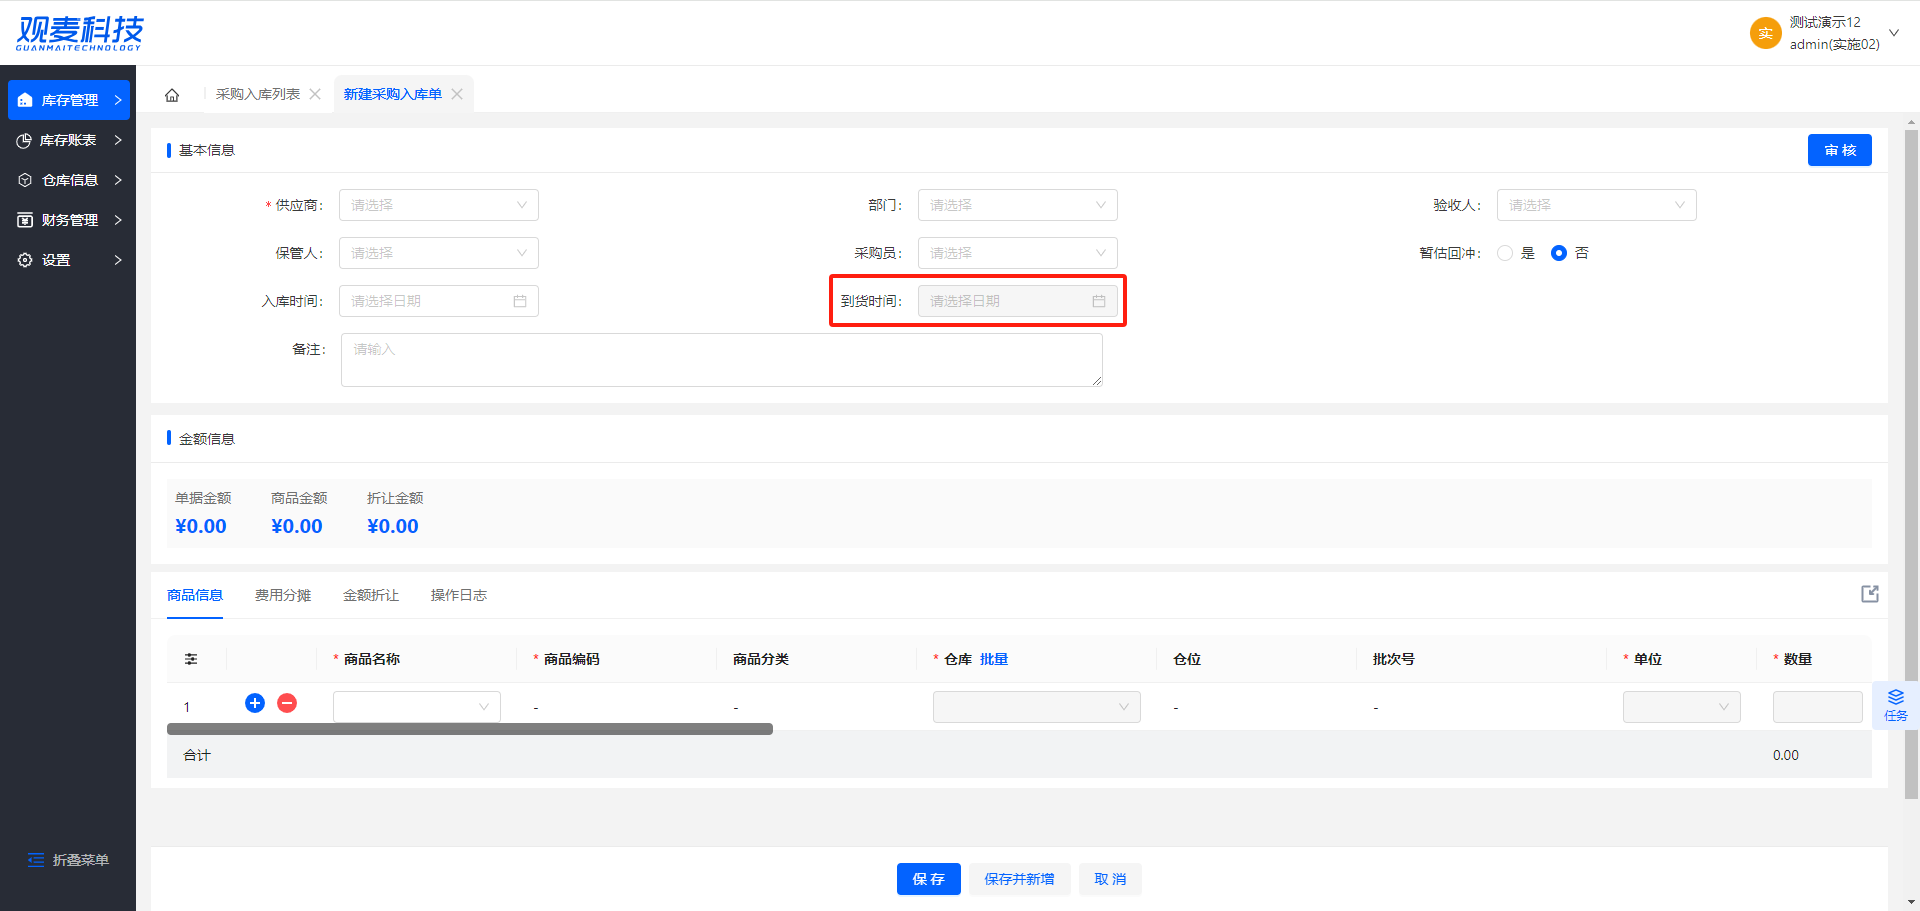Add a row with the blue plus icon
The height and width of the screenshot is (911, 1920).
click(x=255, y=703)
